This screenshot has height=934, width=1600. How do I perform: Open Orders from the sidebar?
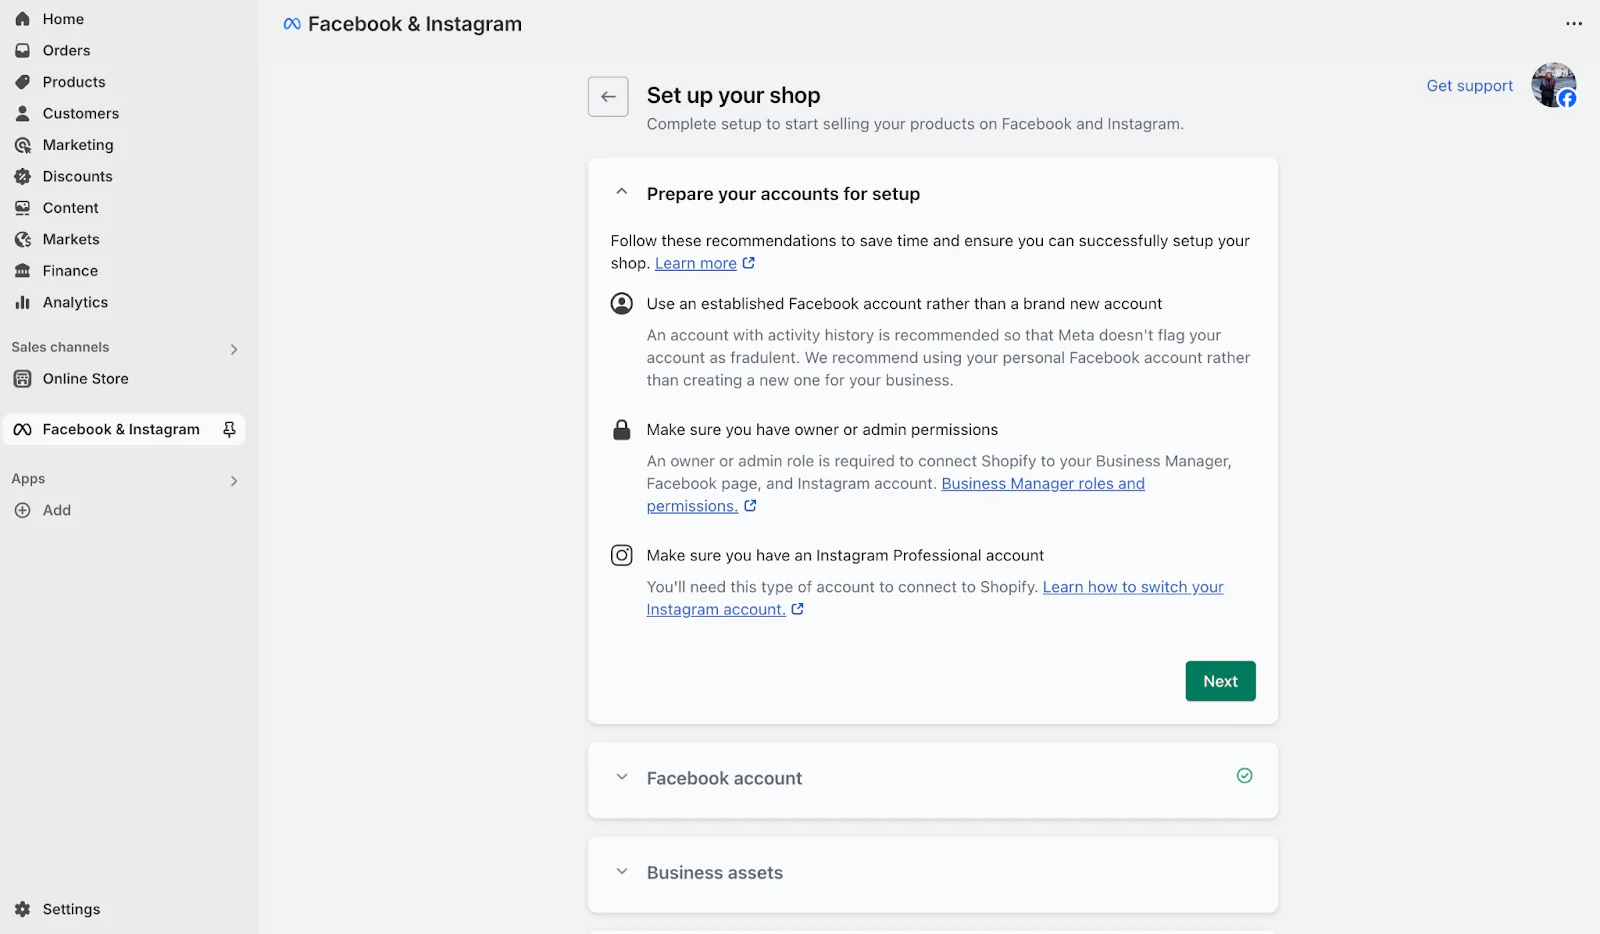click(66, 49)
